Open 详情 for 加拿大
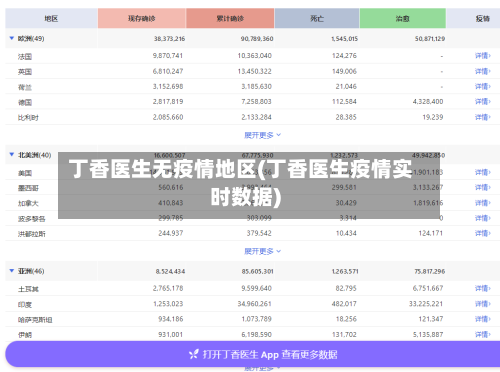500x372 pixels. 483,203
